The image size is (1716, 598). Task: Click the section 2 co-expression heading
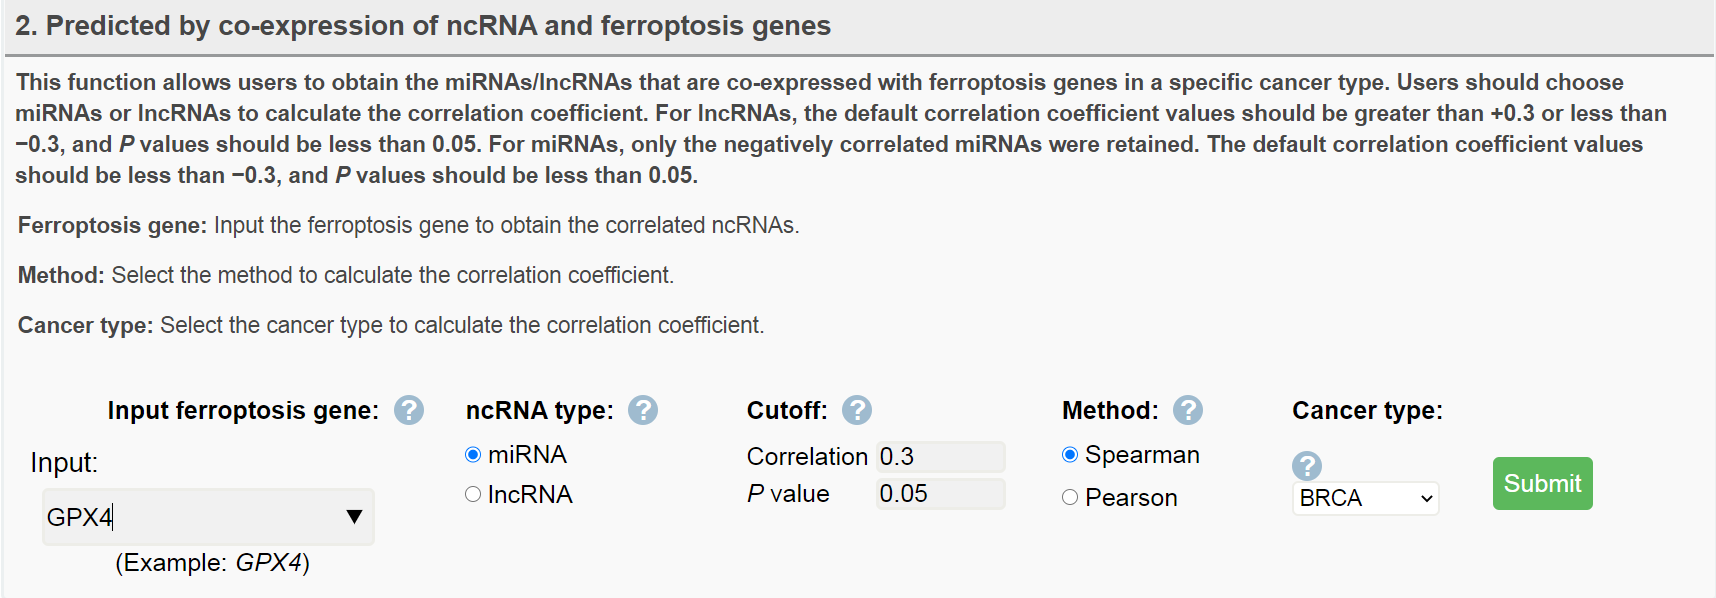[423, 26]
